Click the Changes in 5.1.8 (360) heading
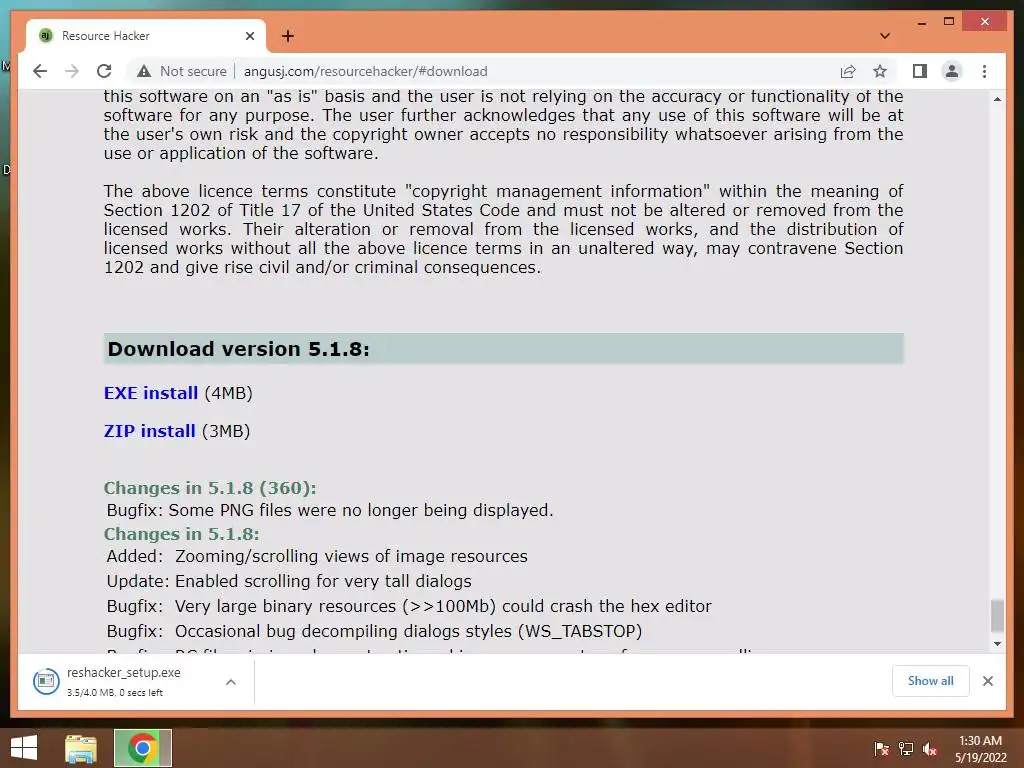Screen dimensions: 1024x768 pyautogui.click(x=210, y=488)
